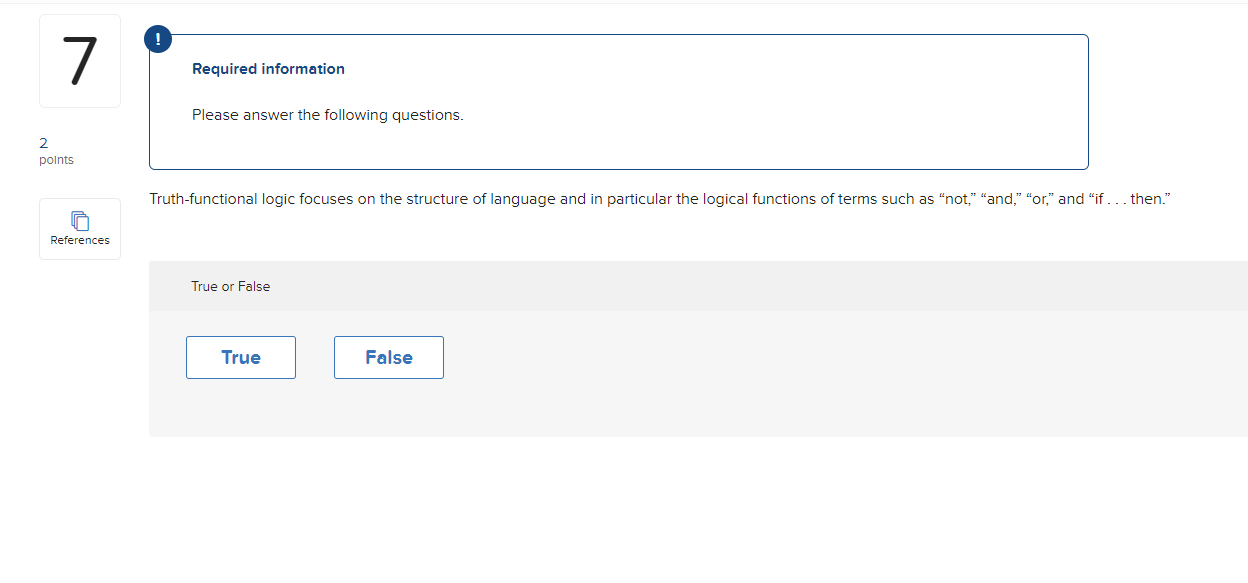Click the question number 7 box
The image size is (1248, 583).
click(x=80, y=61)
